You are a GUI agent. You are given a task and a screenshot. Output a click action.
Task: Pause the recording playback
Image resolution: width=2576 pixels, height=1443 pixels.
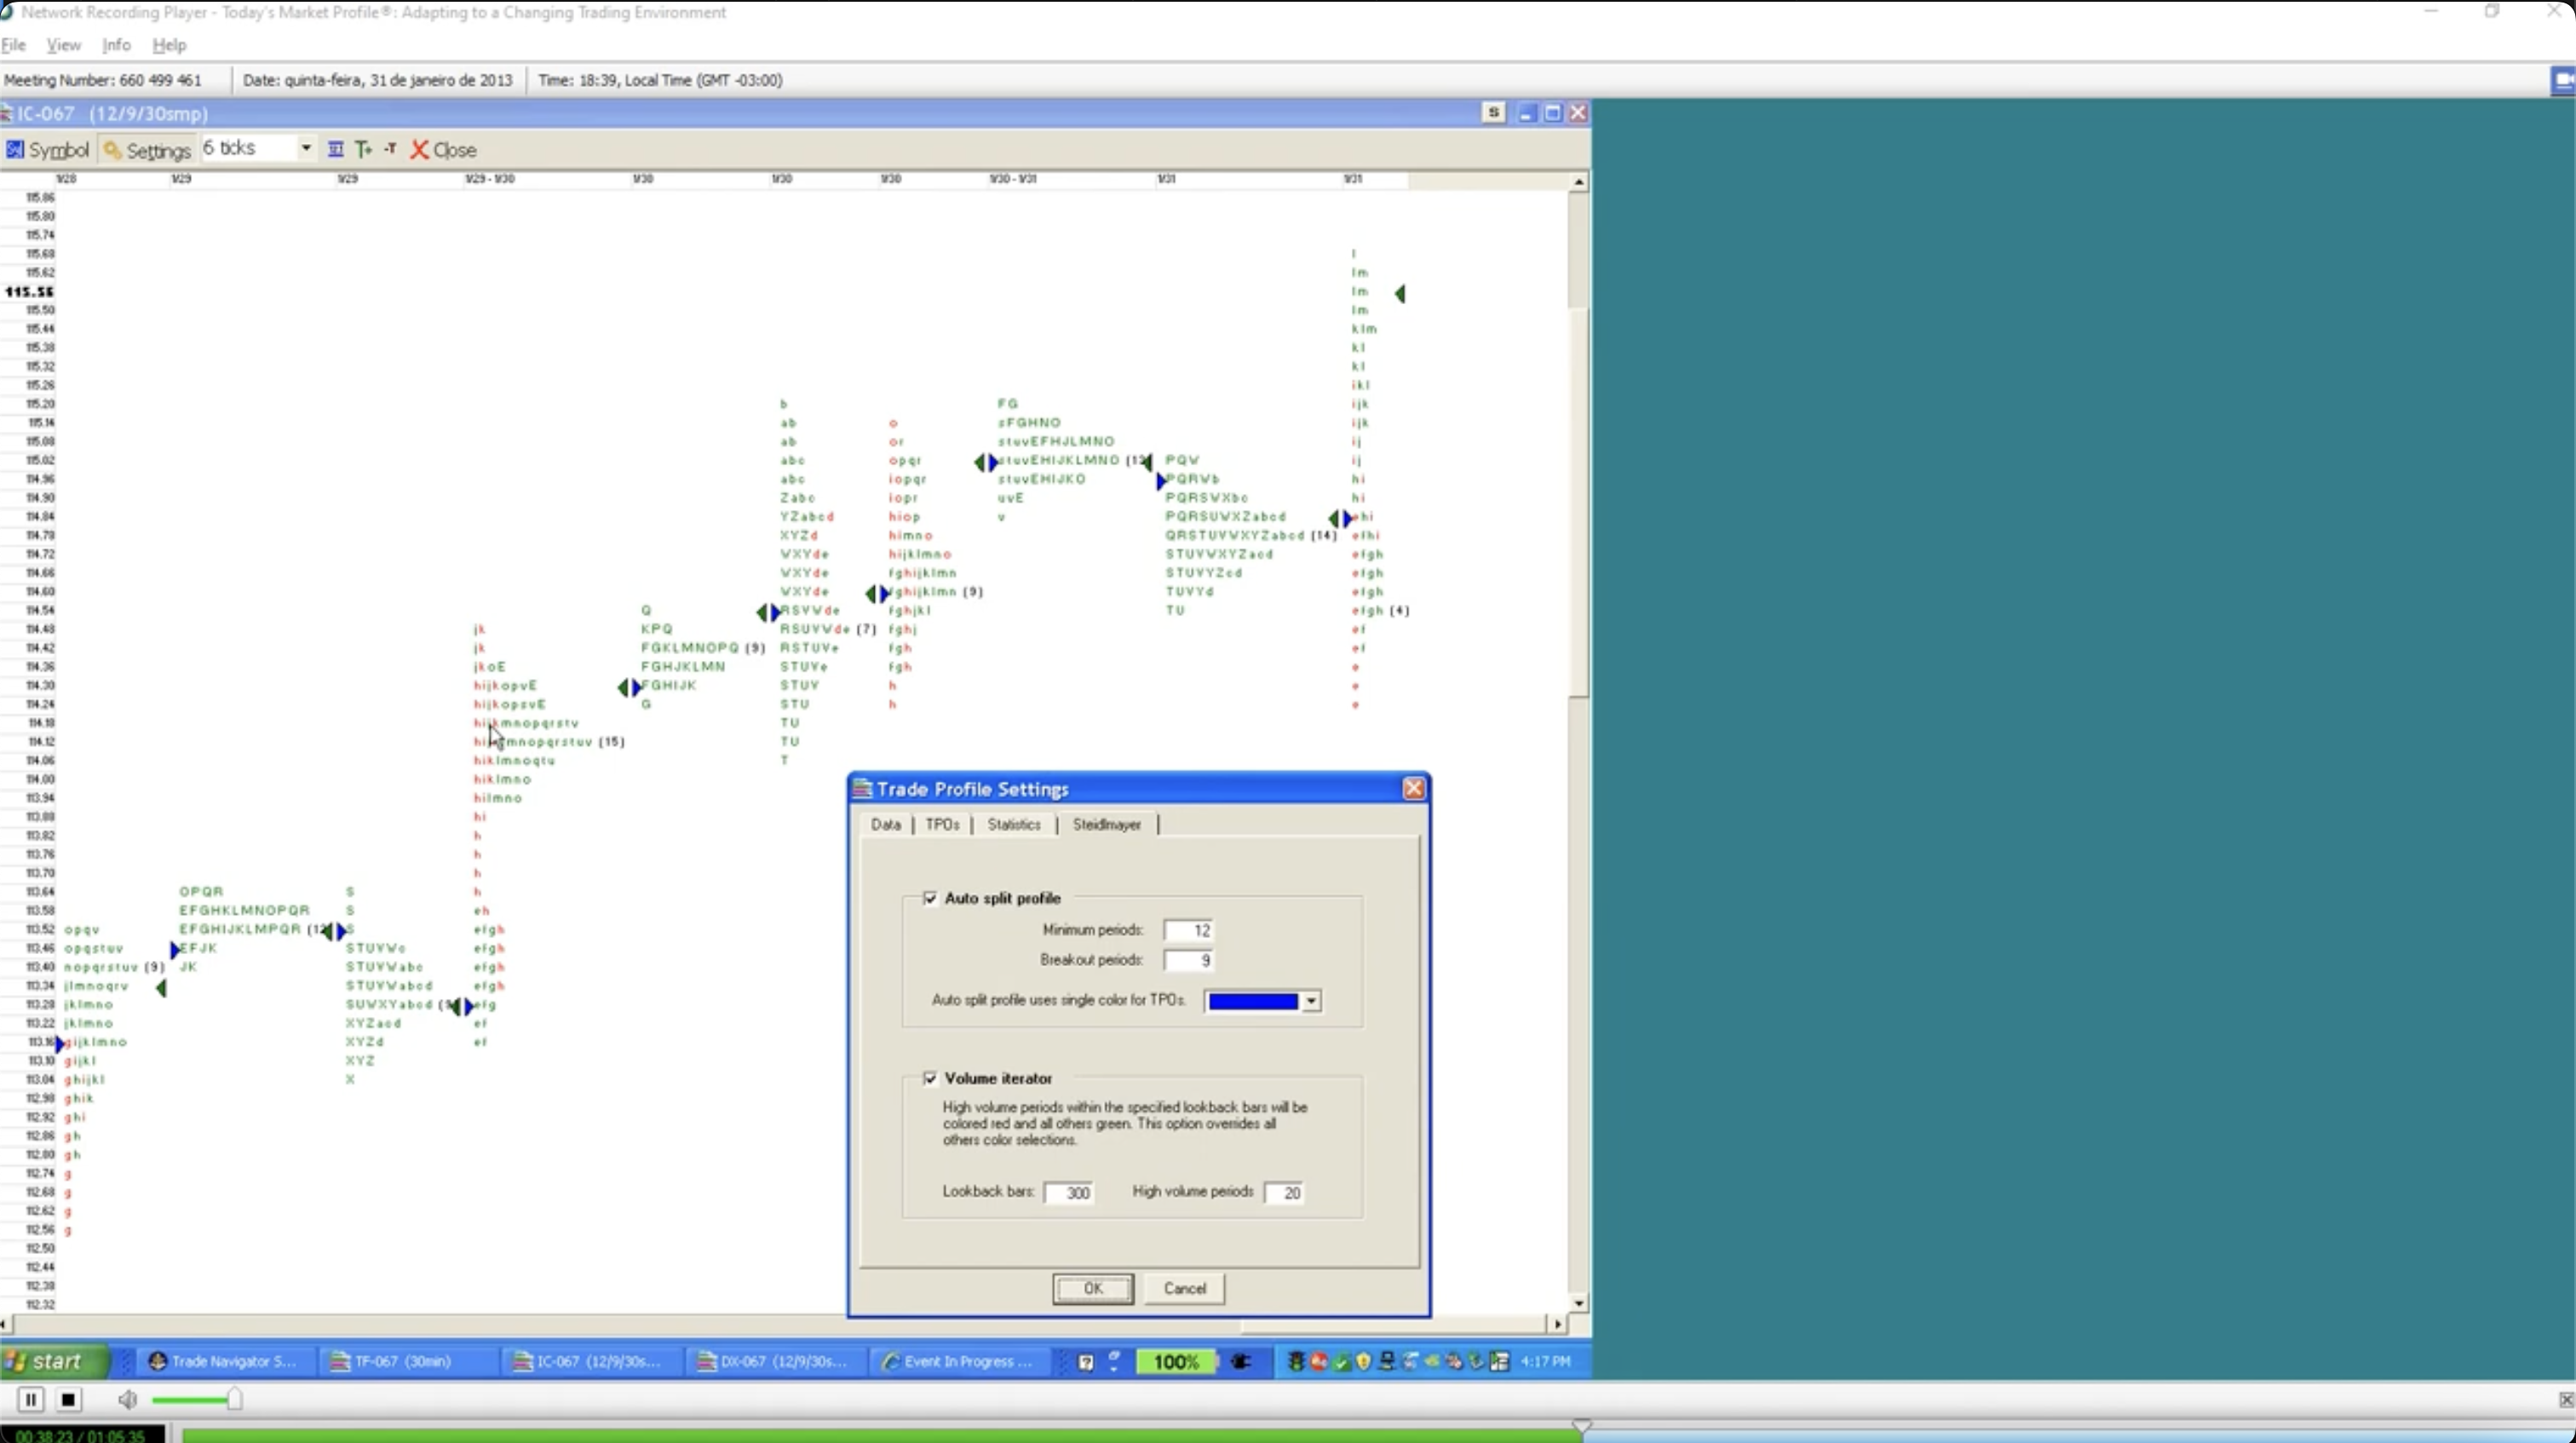point(31,1399)
